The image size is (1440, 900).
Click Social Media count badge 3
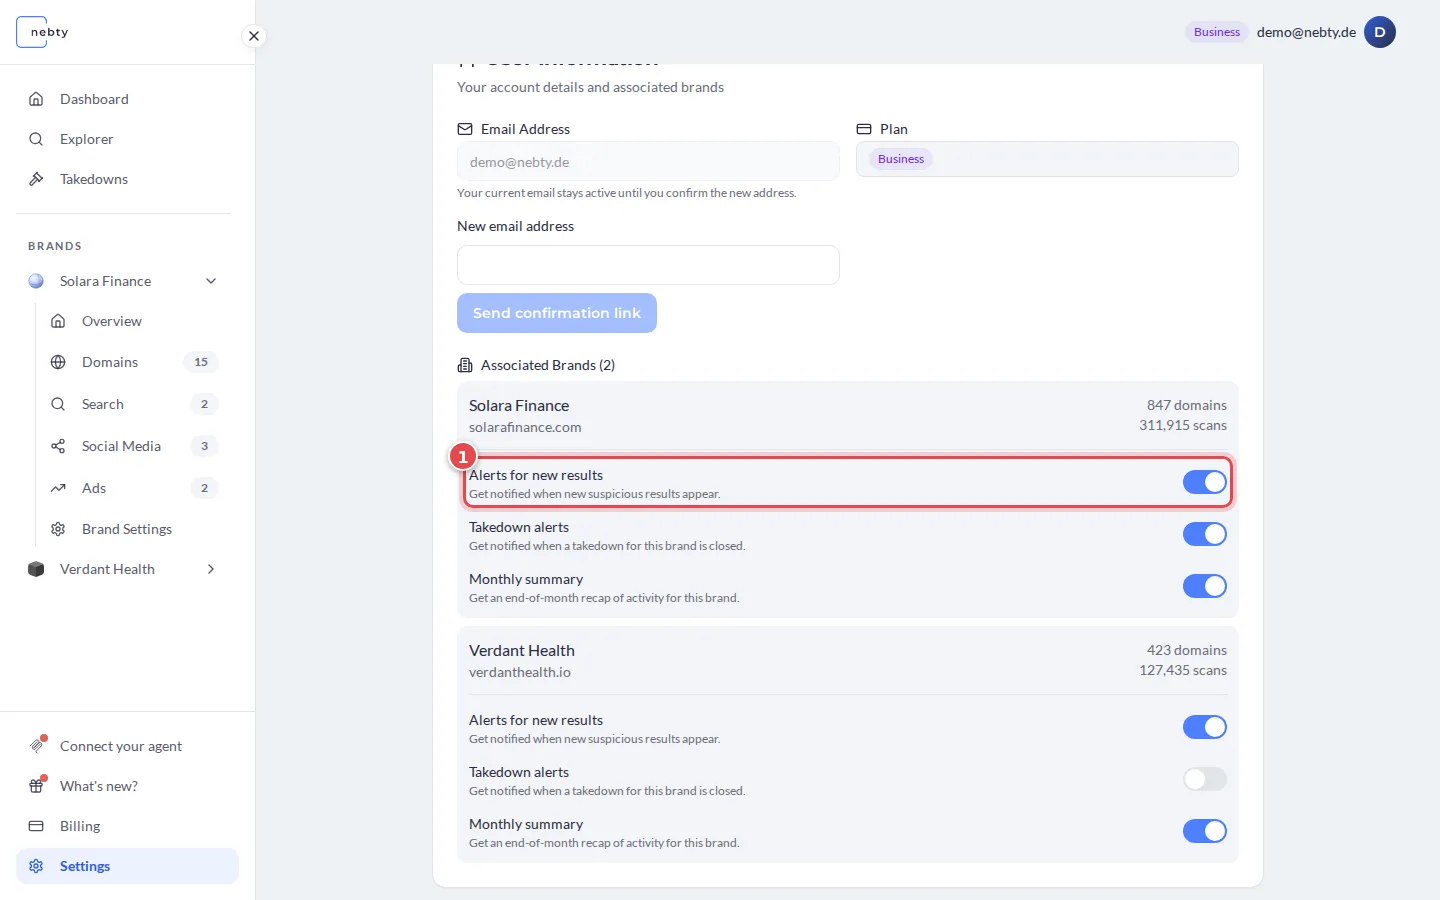204,446
